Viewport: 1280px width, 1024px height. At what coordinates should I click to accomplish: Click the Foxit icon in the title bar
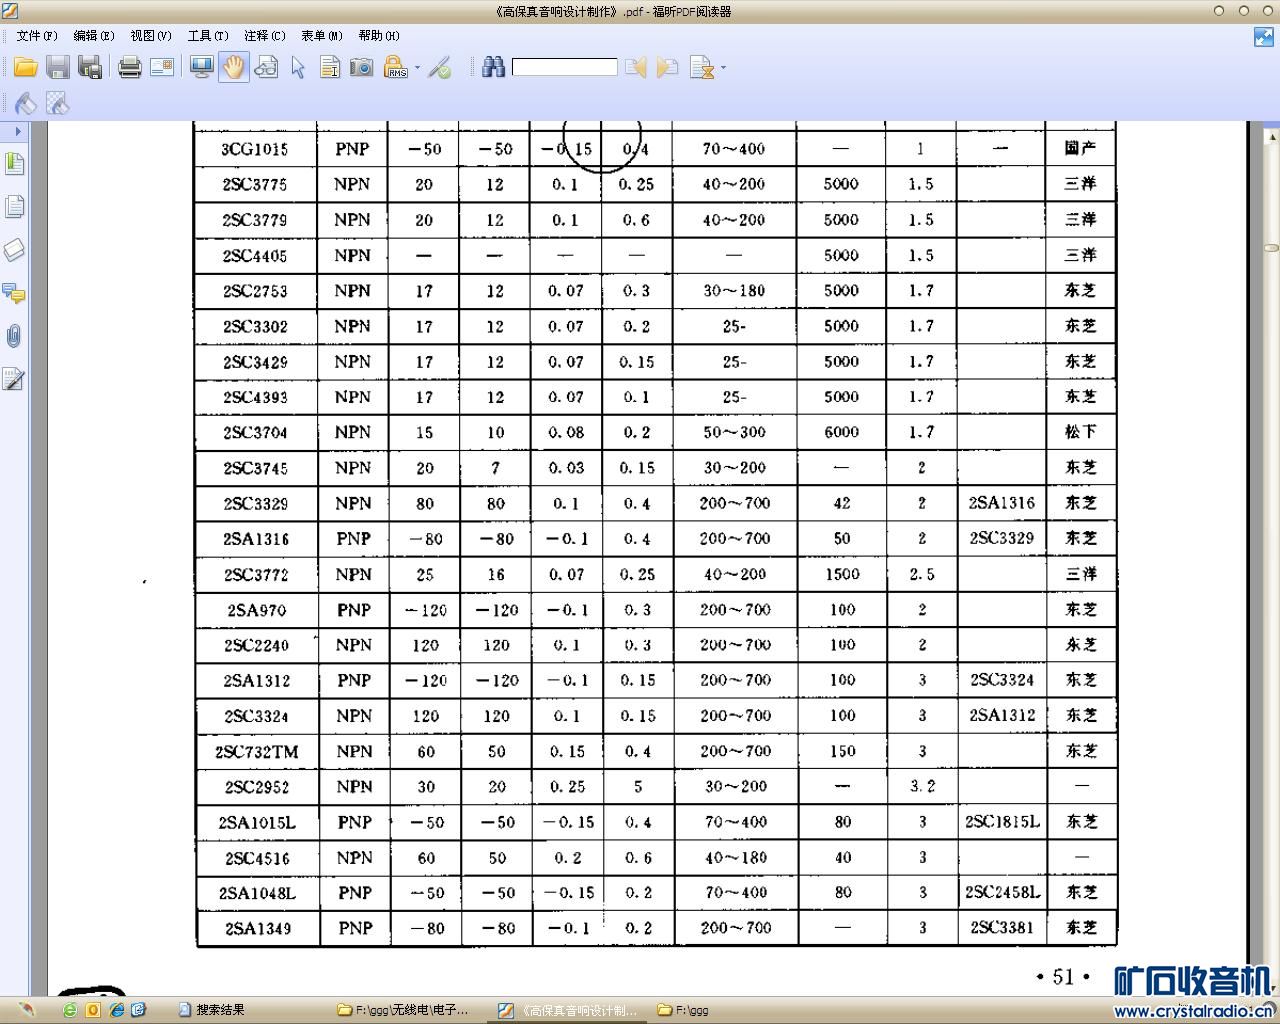tap(10, 11)
